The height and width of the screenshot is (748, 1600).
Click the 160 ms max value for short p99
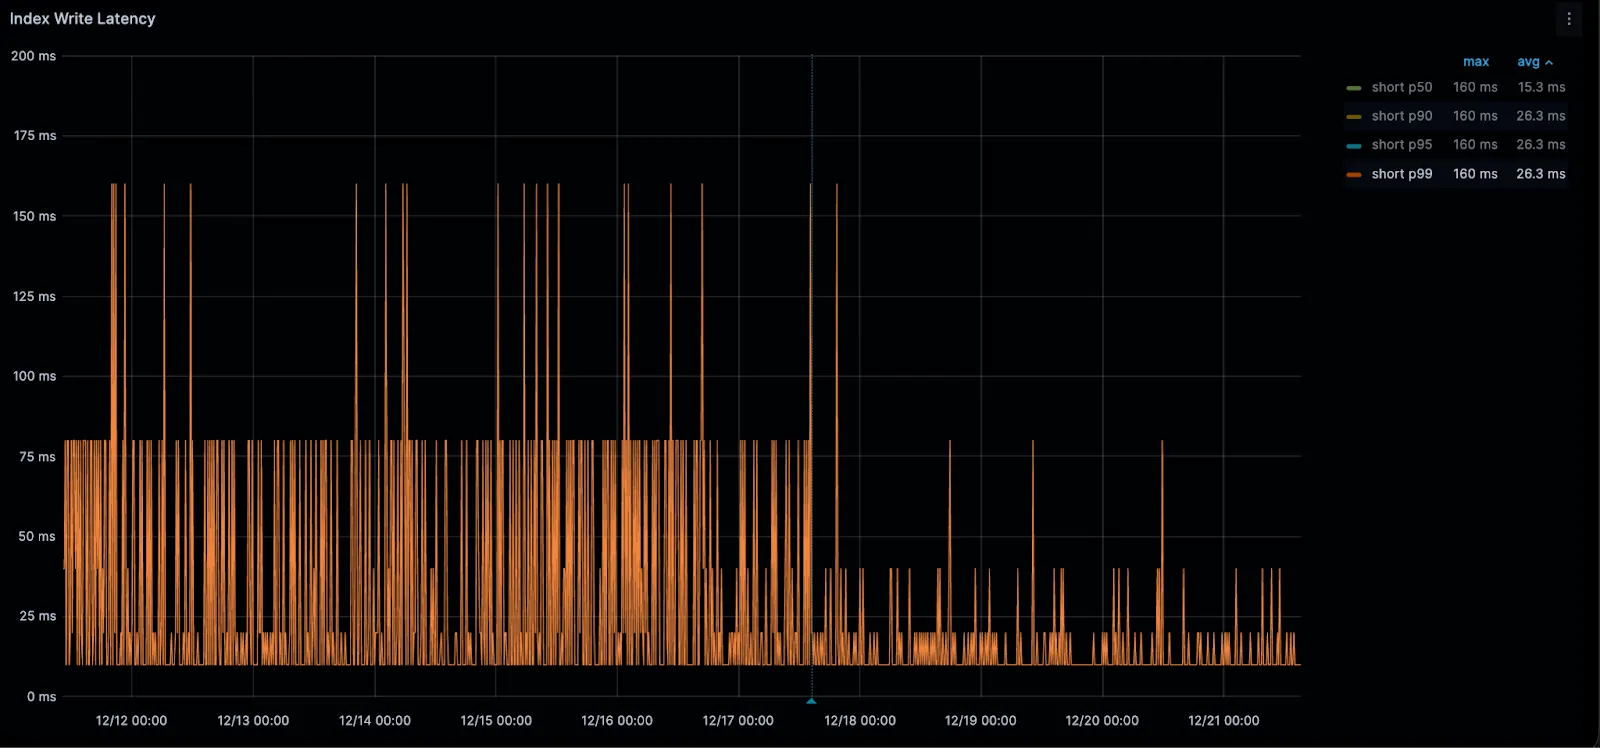[1475, 174]
